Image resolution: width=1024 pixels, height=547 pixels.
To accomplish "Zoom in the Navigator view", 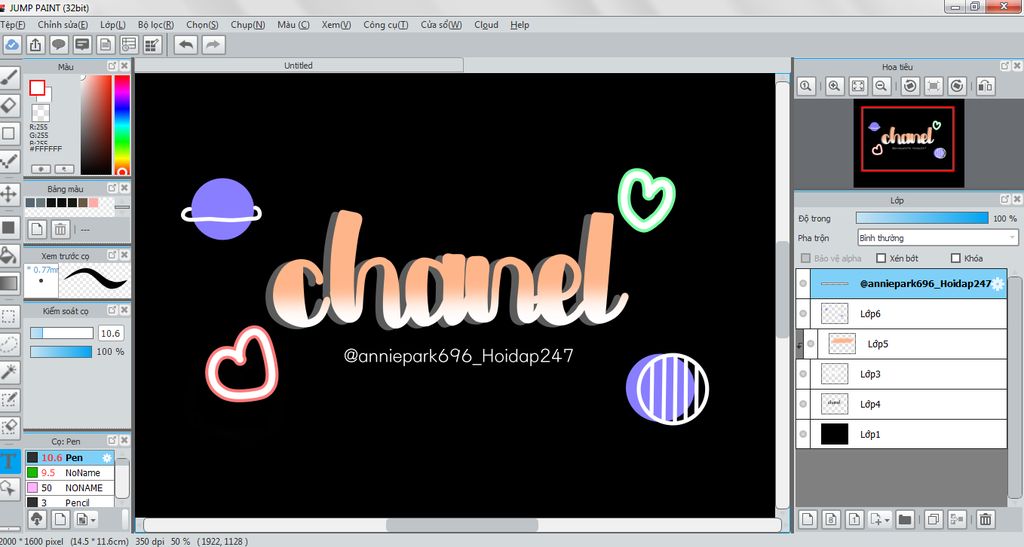I will [834, 86].
